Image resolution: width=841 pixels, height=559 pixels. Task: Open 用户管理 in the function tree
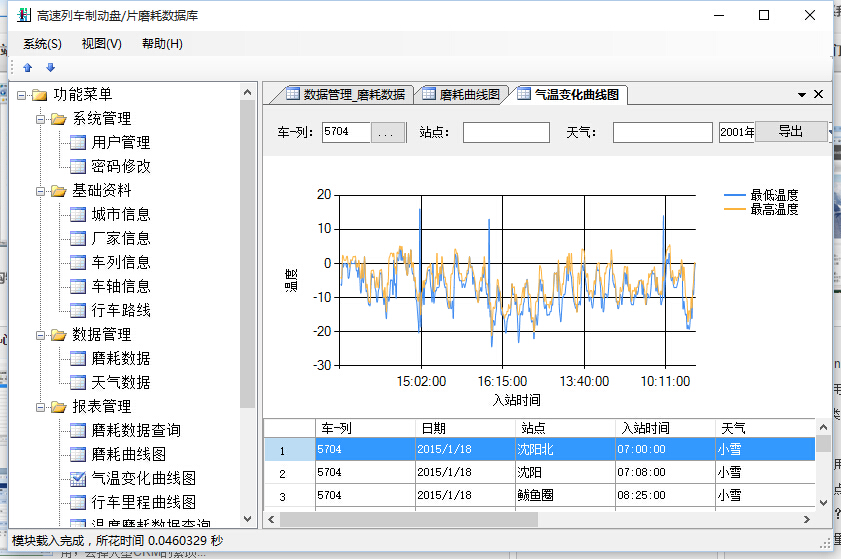click(x=120, y=142)
